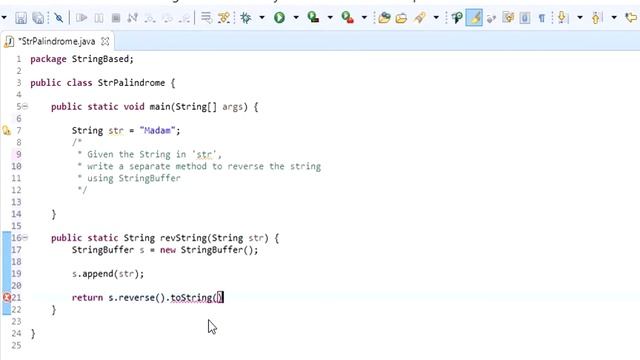This screenshot has width=640, height=360.
Task: Click the Last Edit Location back arrow
Action: tap(631, 18)
